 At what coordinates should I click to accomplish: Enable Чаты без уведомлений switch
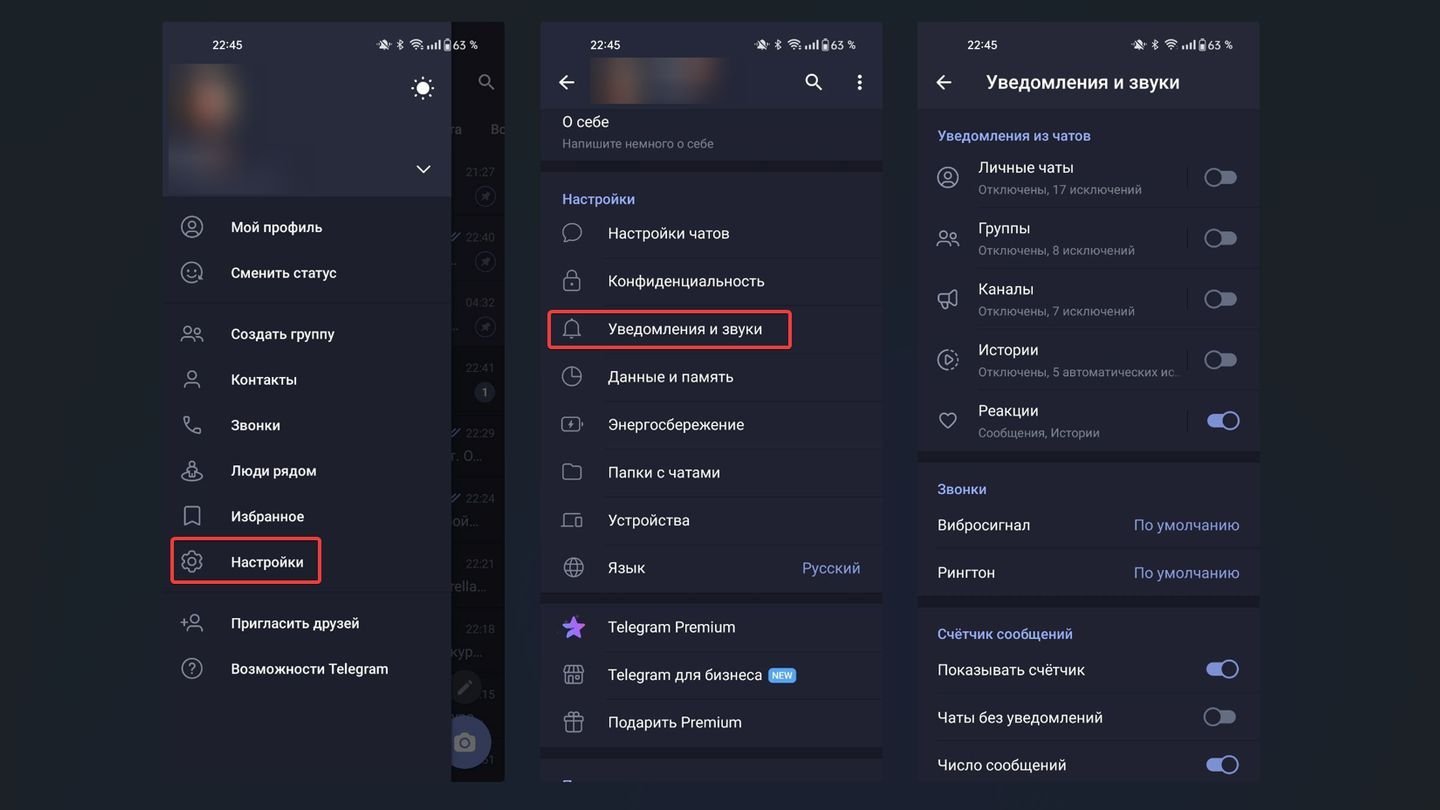(x=1220, y=717)
